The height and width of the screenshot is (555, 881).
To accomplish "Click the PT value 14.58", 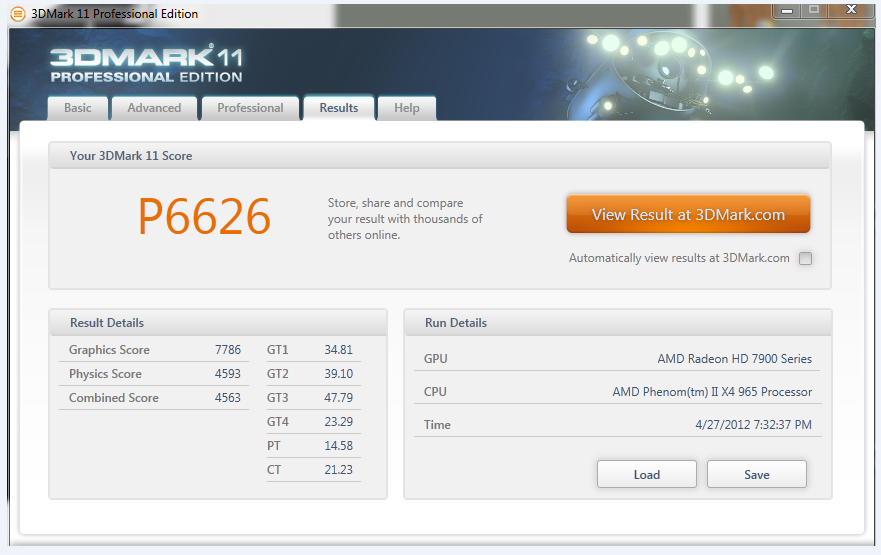I will pos(338,446).
